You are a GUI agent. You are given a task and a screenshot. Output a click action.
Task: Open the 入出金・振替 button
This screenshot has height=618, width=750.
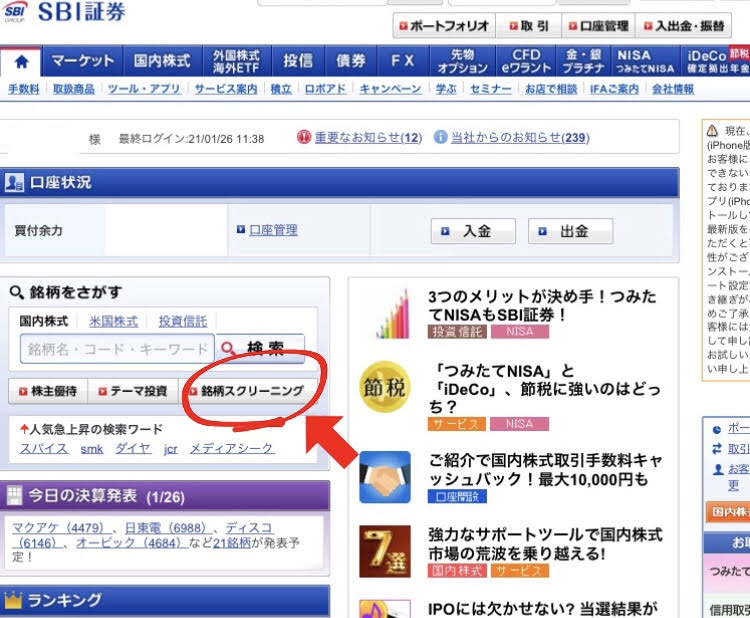pos(684,26)
